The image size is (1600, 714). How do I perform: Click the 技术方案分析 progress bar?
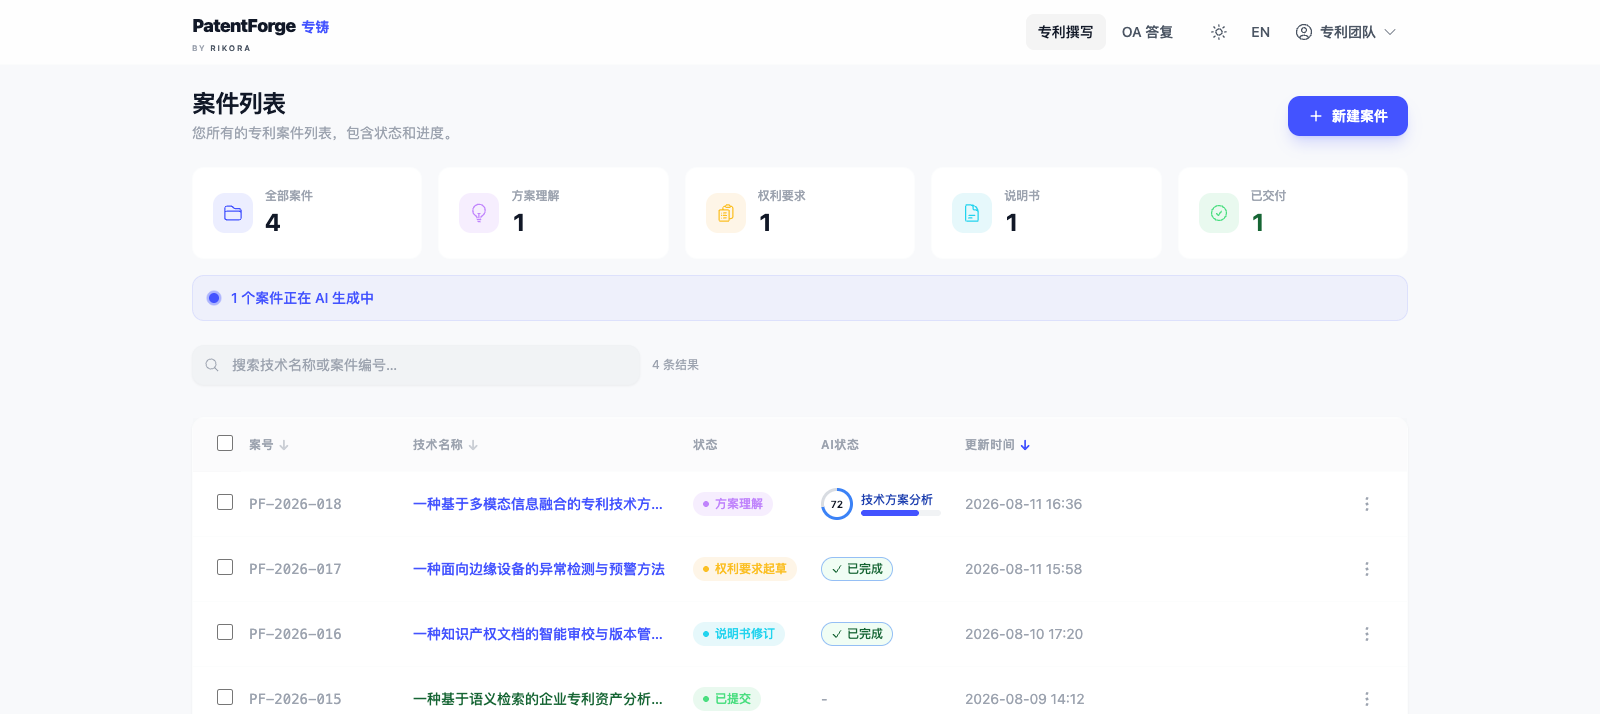click(901, 513)
